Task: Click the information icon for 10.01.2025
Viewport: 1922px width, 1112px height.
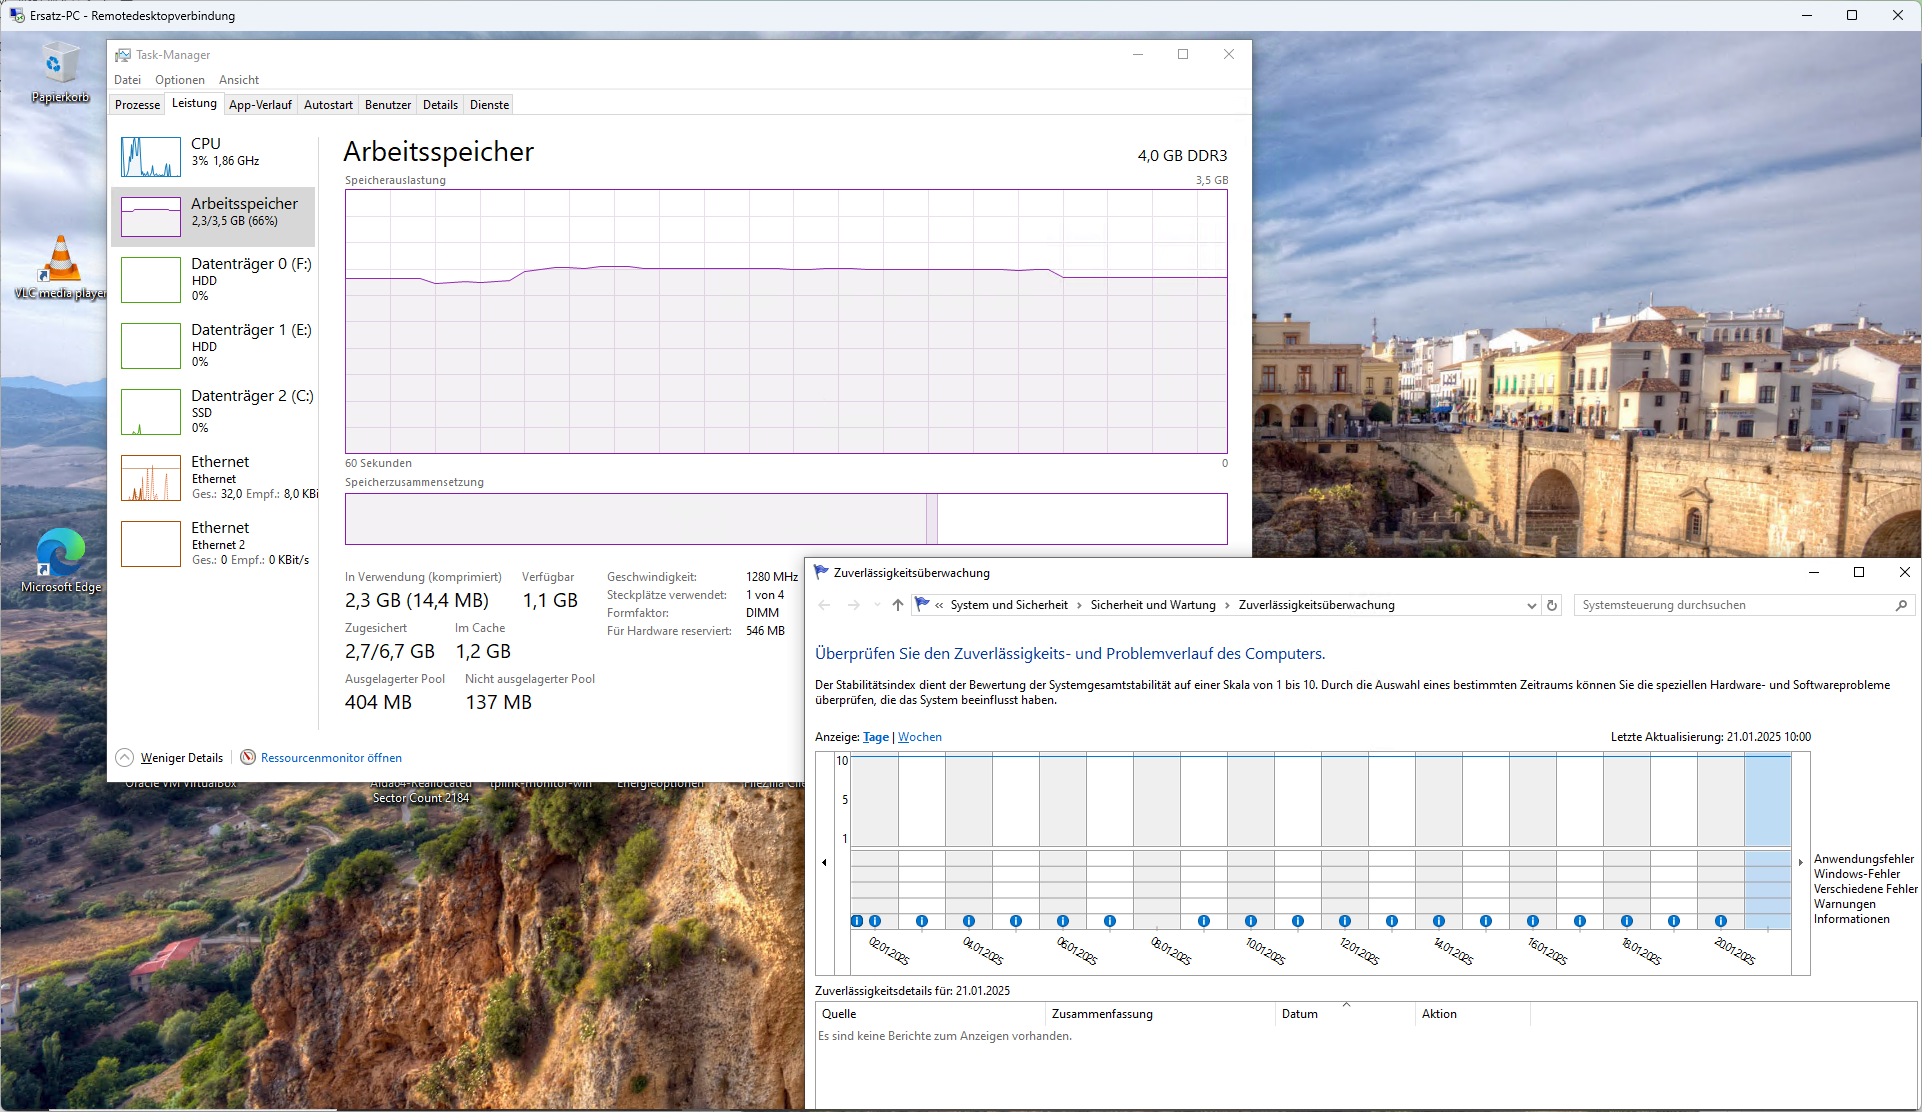Action: pos(1250,921)
